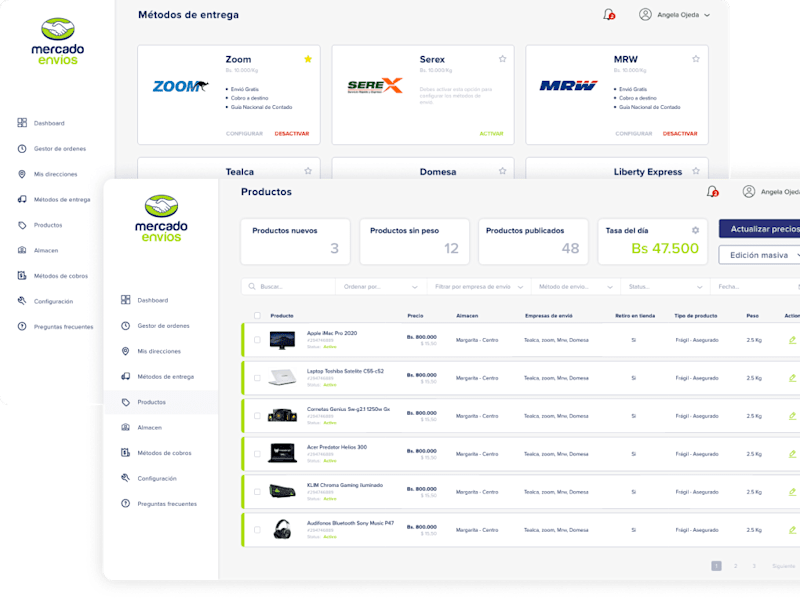The width and height of the screenshot is (800, 600).
Task: Click Productos tag icon in back window sidebar
Action: tap(22, 225)
